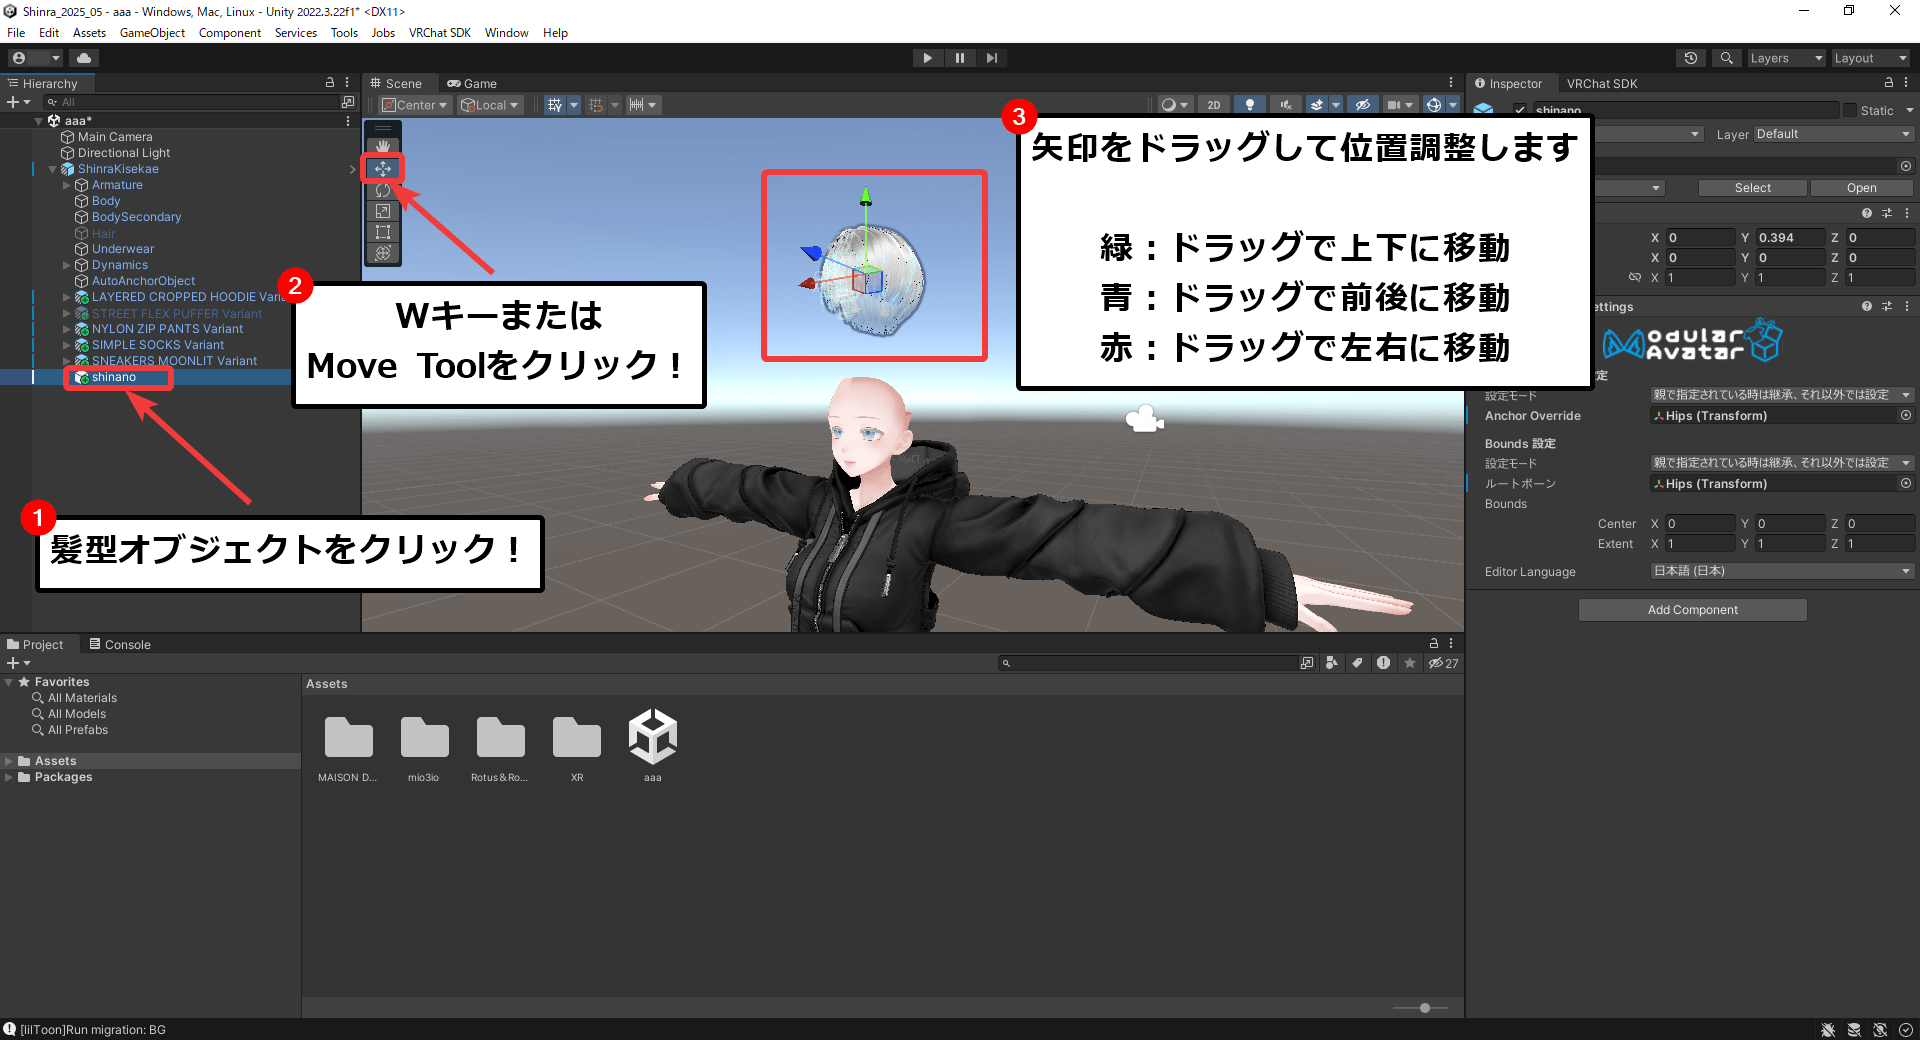This screenshot has width=1920, height=1040.
Task: Toggle hidden packages visibility count
Action: (1443, 663)
